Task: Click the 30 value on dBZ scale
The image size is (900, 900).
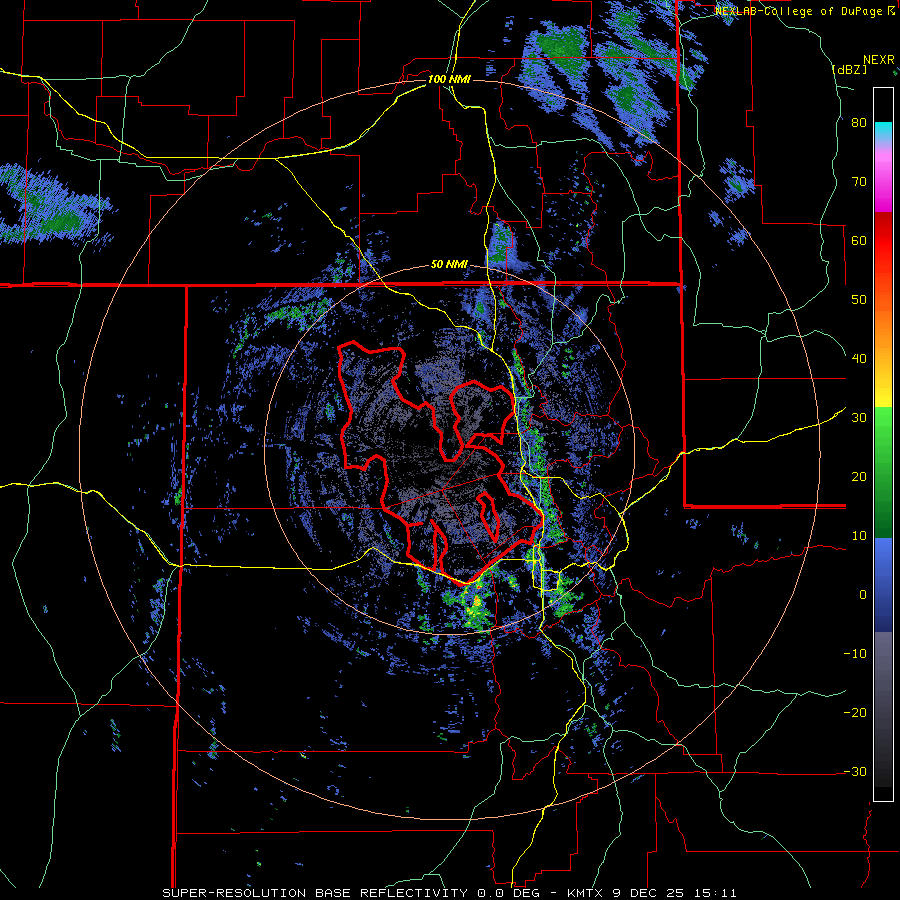Action: pyautogui.click(x=859, y=418)
